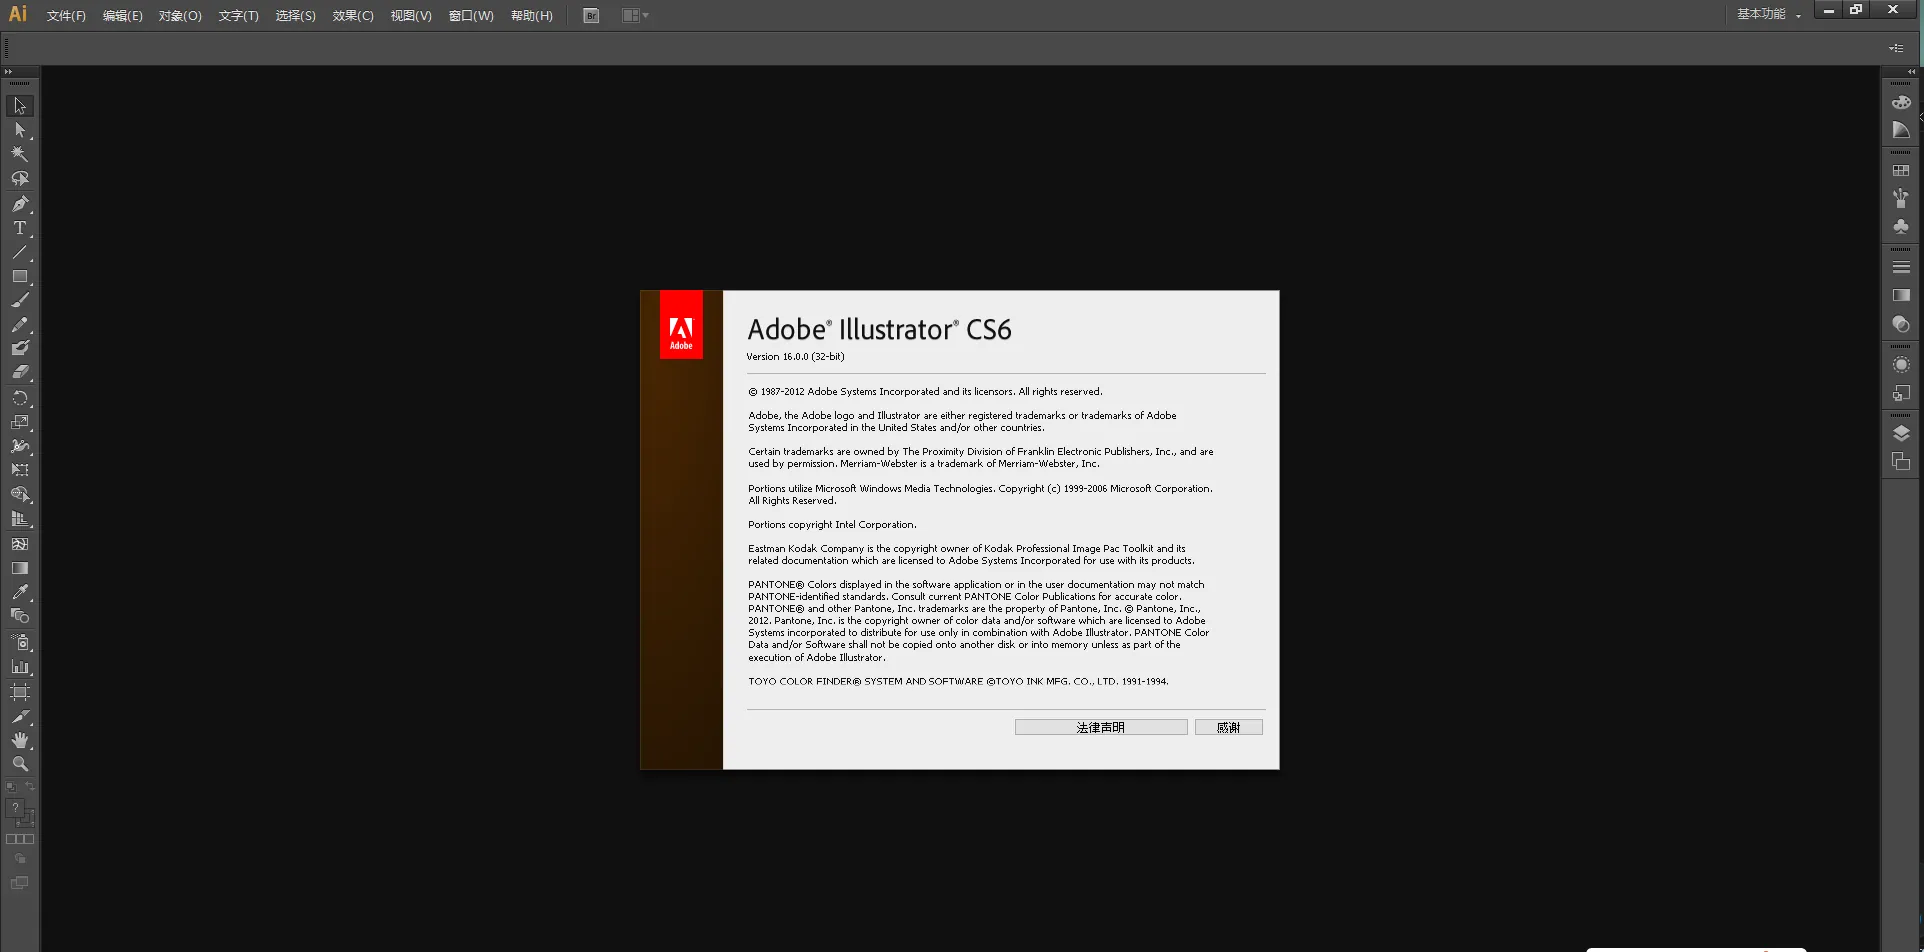Open the 编辑(E) menu
This screenshot has height=952, width=1924.
point(122,16)
